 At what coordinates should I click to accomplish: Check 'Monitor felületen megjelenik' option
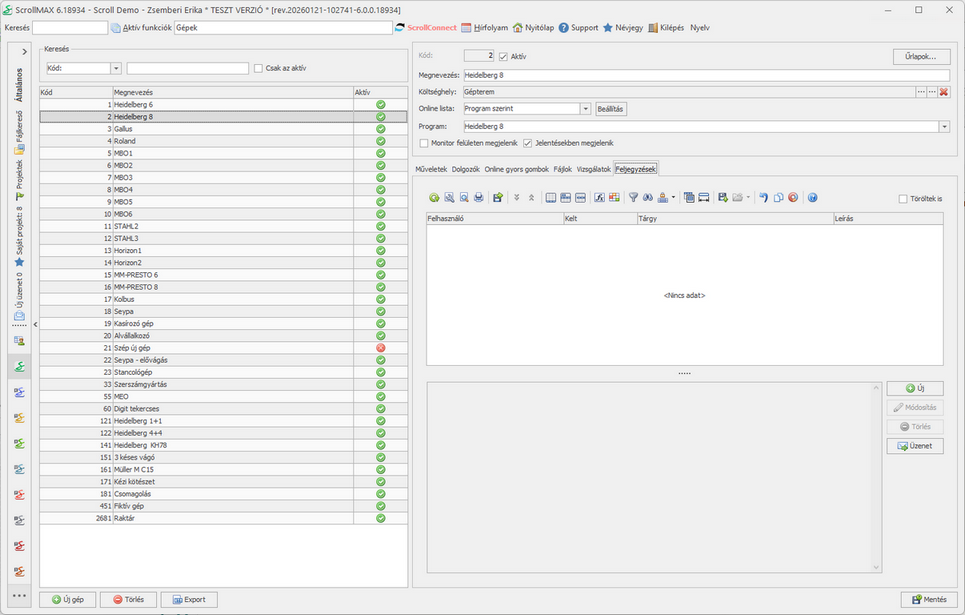424,143
